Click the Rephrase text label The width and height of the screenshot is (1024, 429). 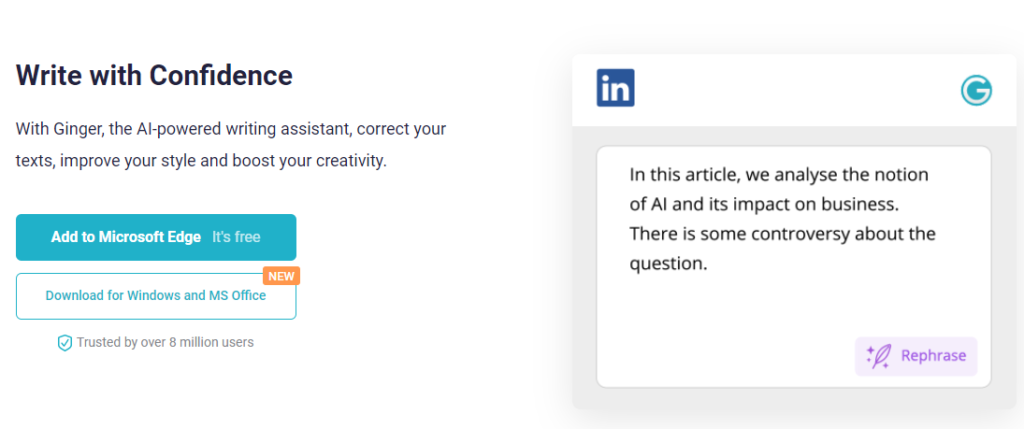pyautogui.click(x=933, y=356)
